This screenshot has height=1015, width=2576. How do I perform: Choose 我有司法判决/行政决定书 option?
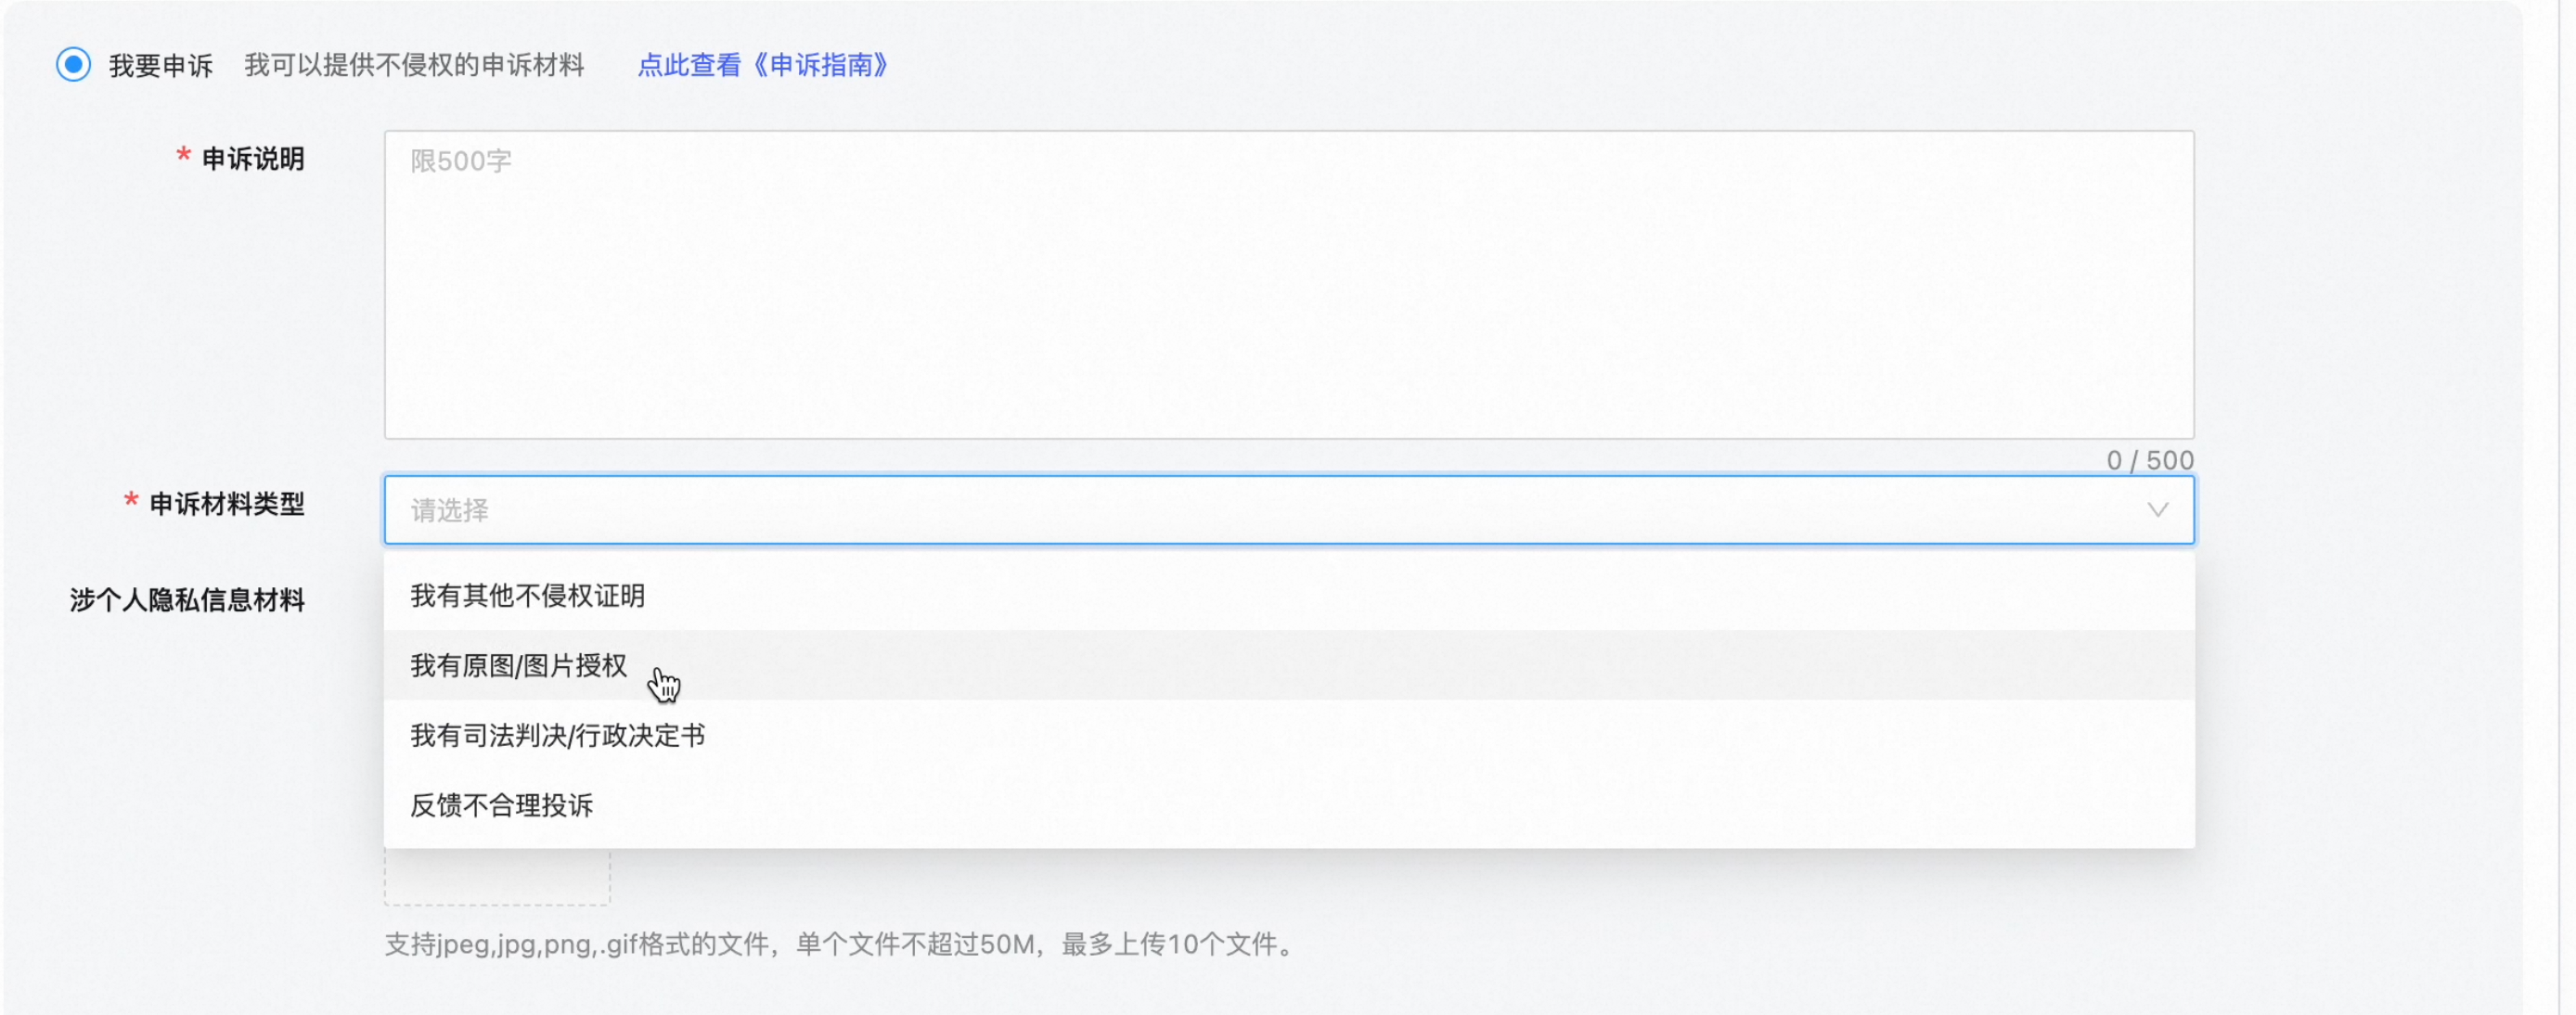pyautogui.click(x=1289, y=735)
